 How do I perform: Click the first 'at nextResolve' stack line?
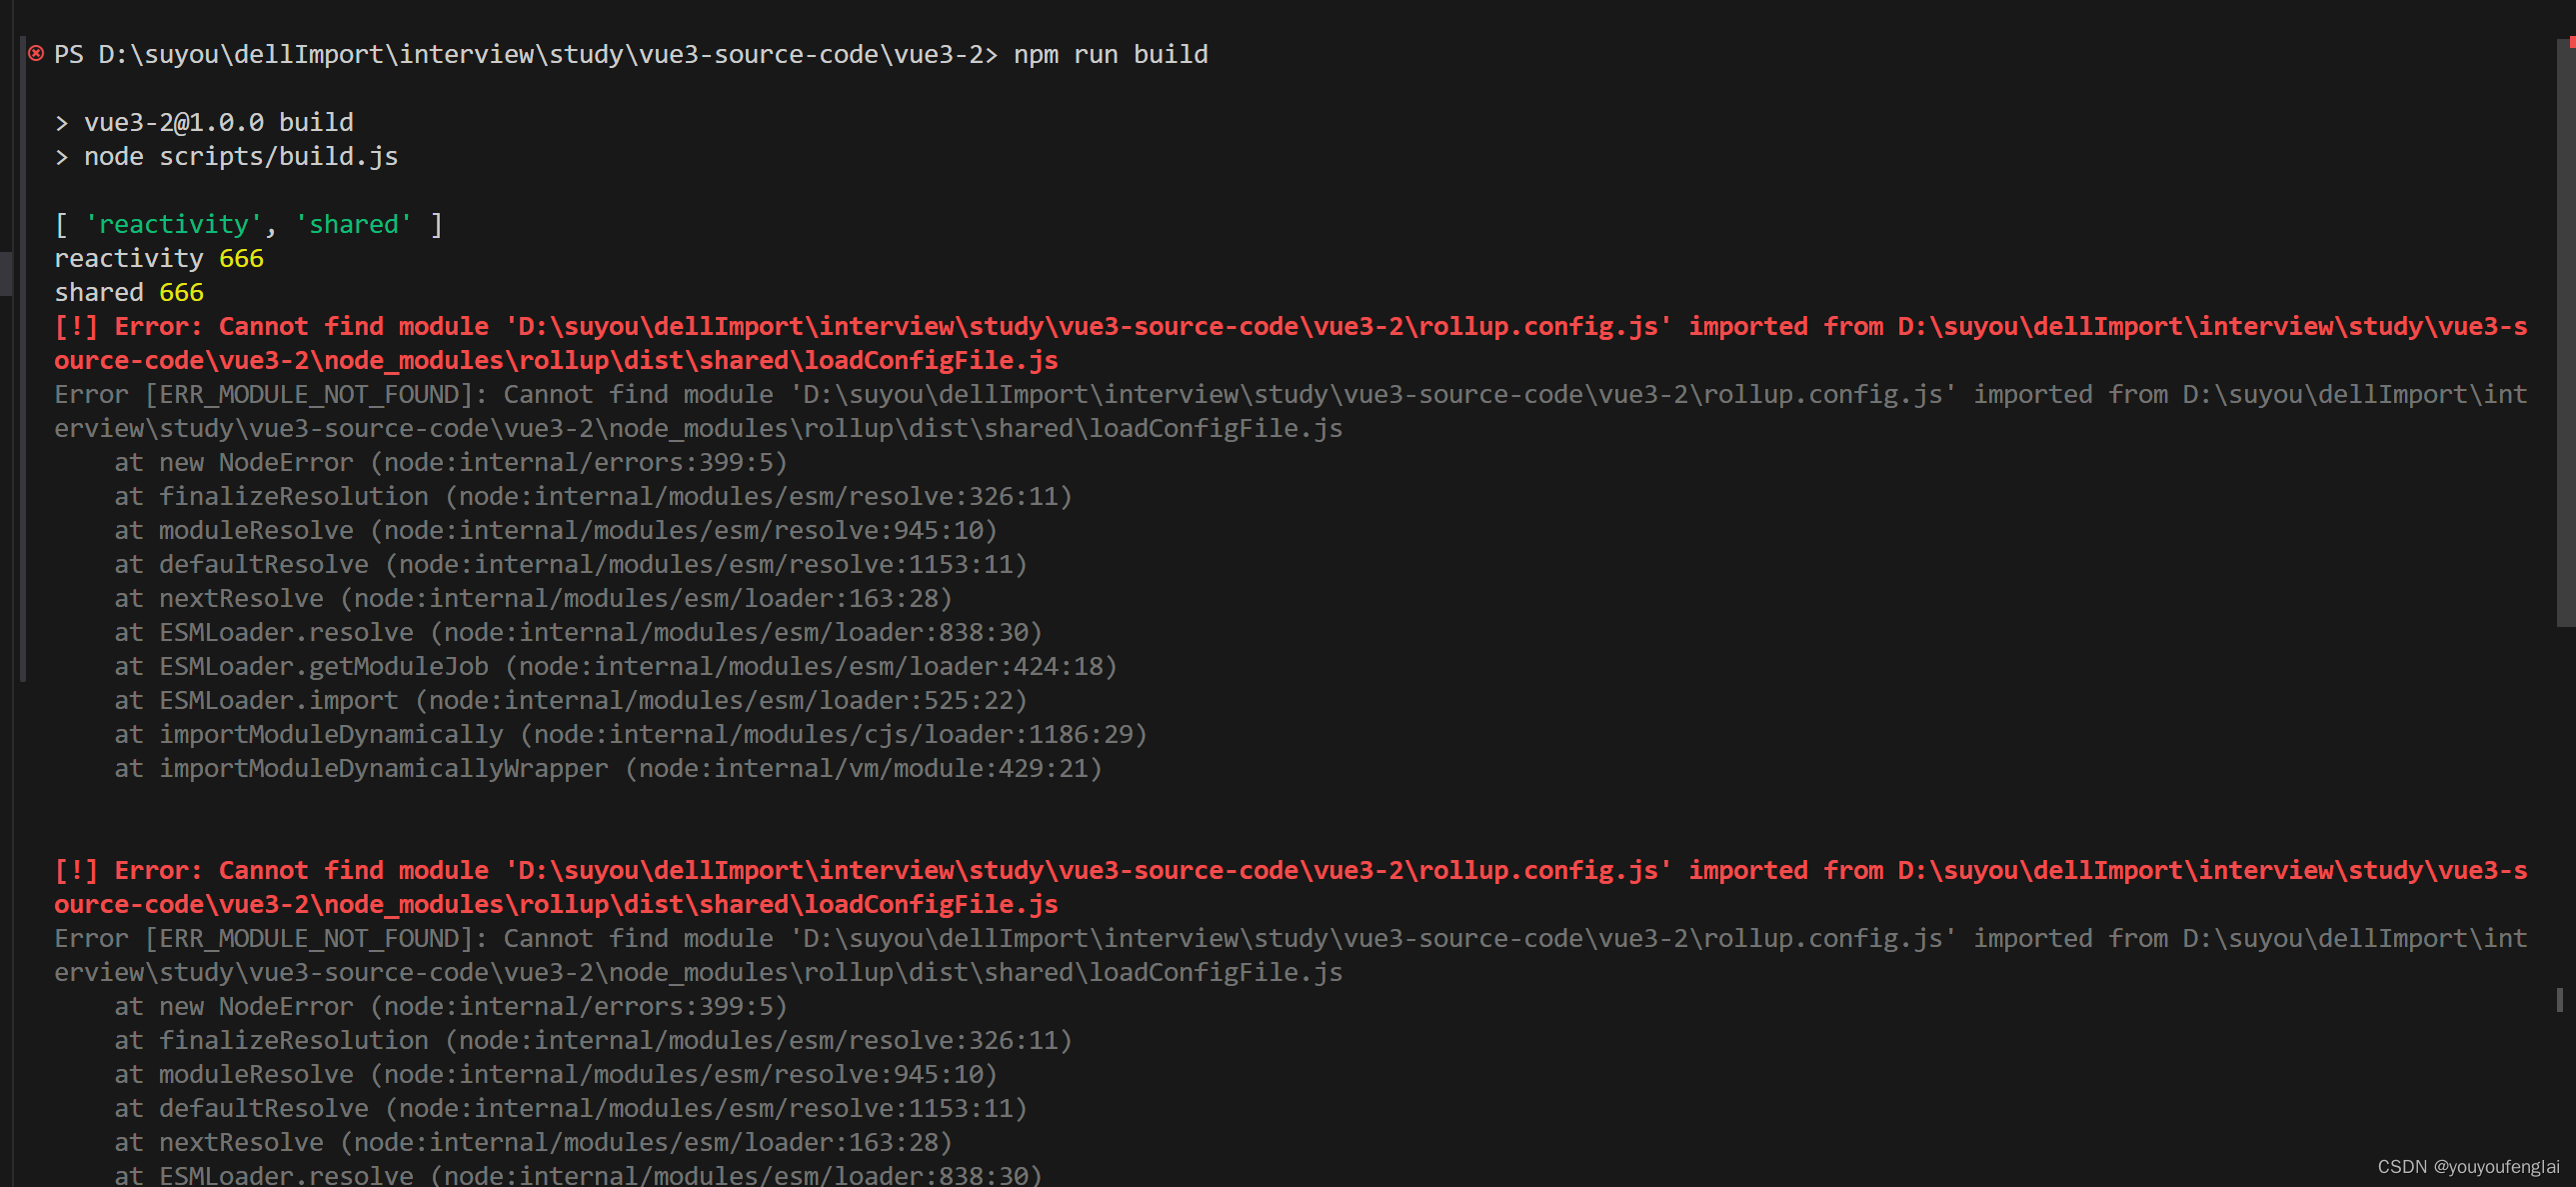533,598
